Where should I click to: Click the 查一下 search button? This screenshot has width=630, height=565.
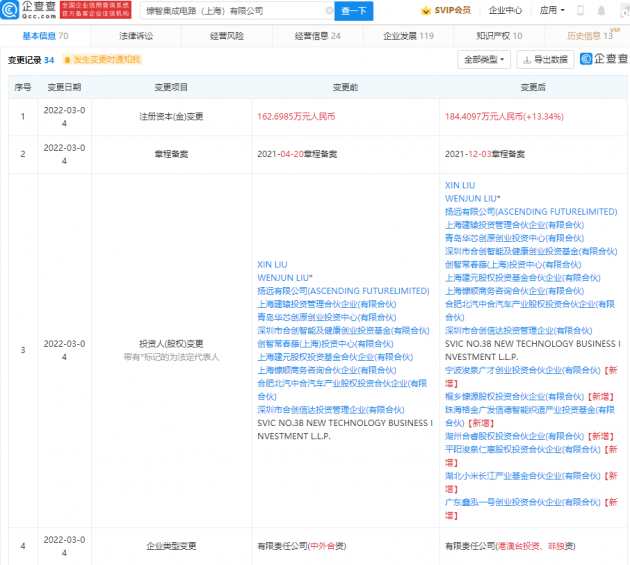pos(354,11)
